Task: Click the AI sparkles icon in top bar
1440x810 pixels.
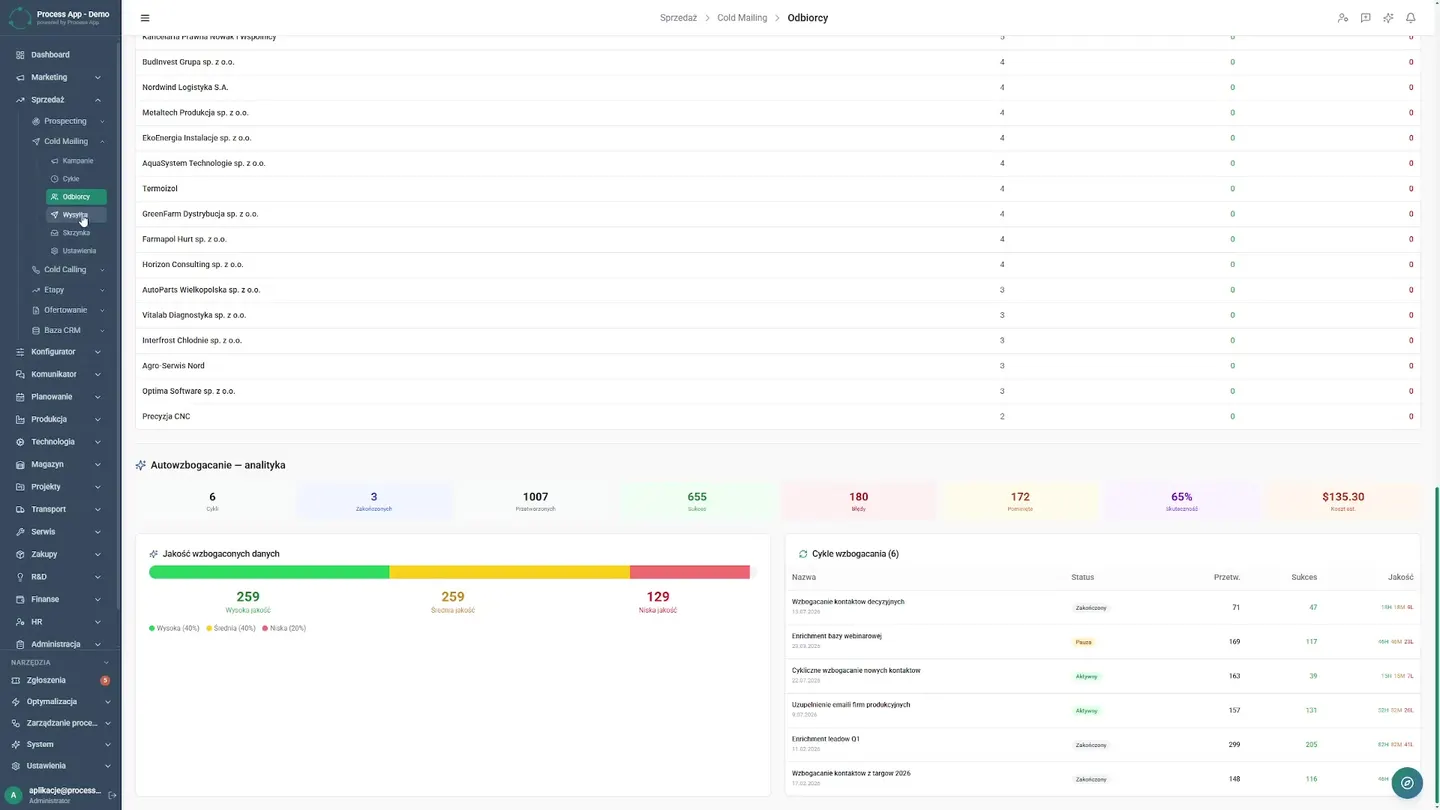Action: coord(1388,18)
